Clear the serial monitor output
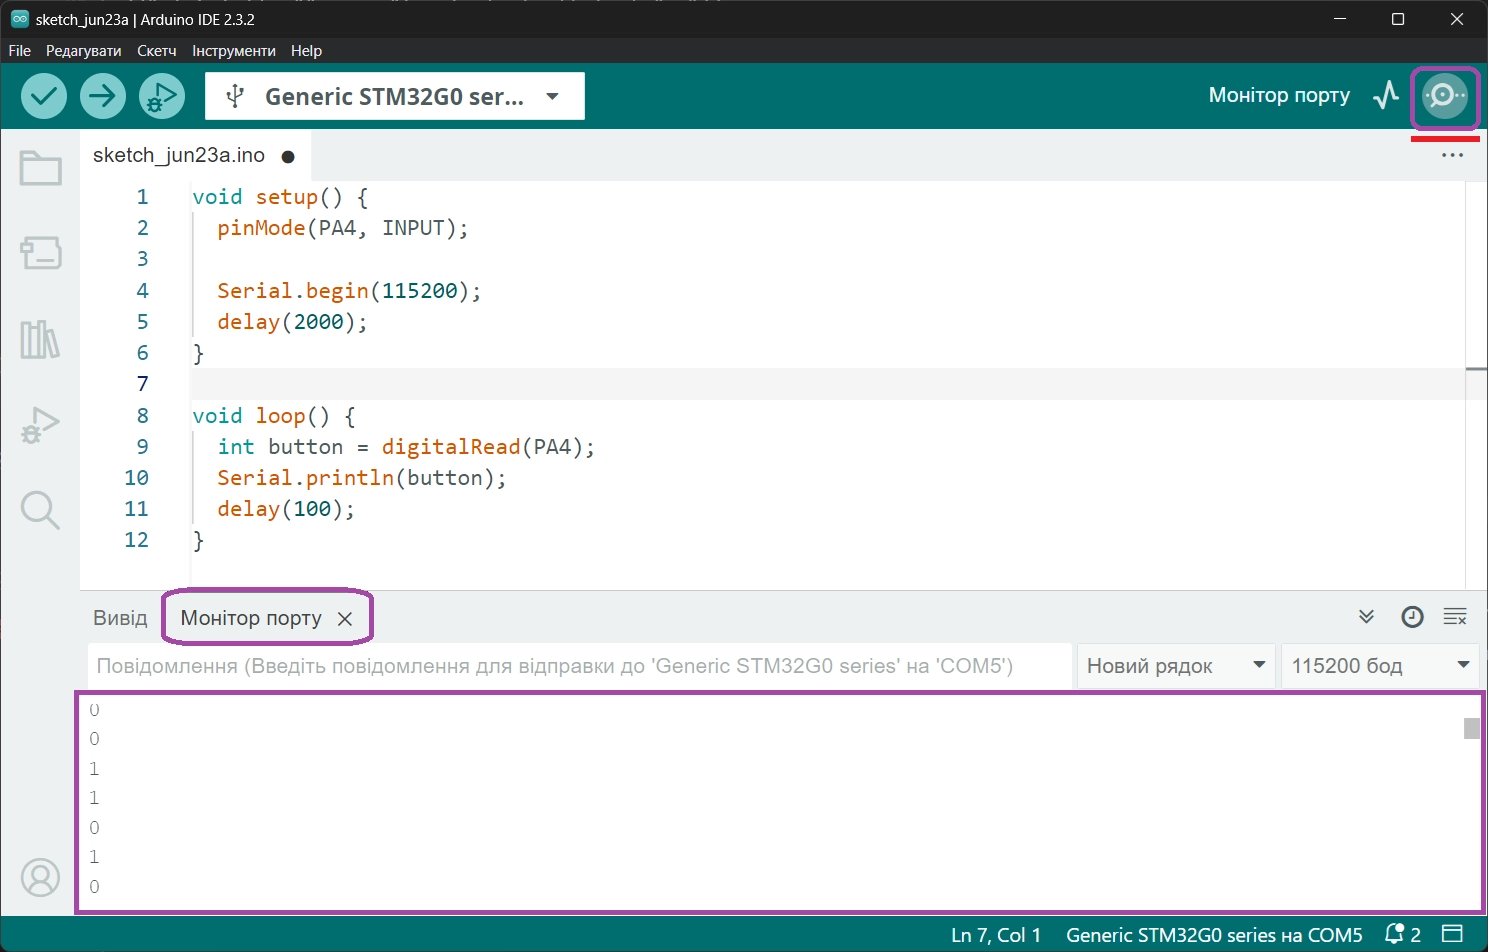The width and height of the screenshot is (1488, 952). click(1455, 617)
